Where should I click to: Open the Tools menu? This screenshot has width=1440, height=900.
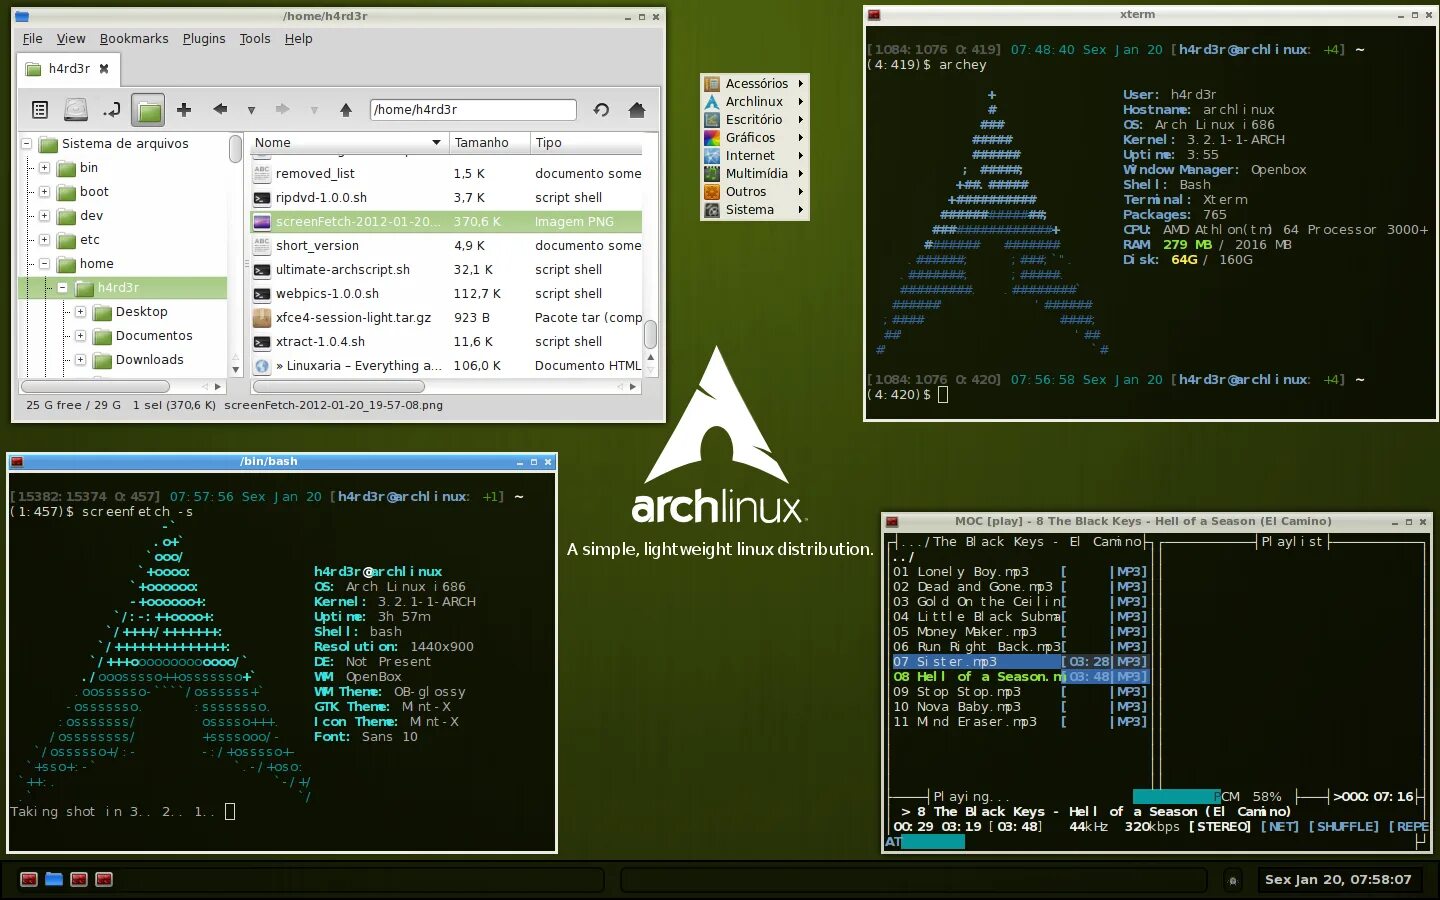tap(255, 39)
